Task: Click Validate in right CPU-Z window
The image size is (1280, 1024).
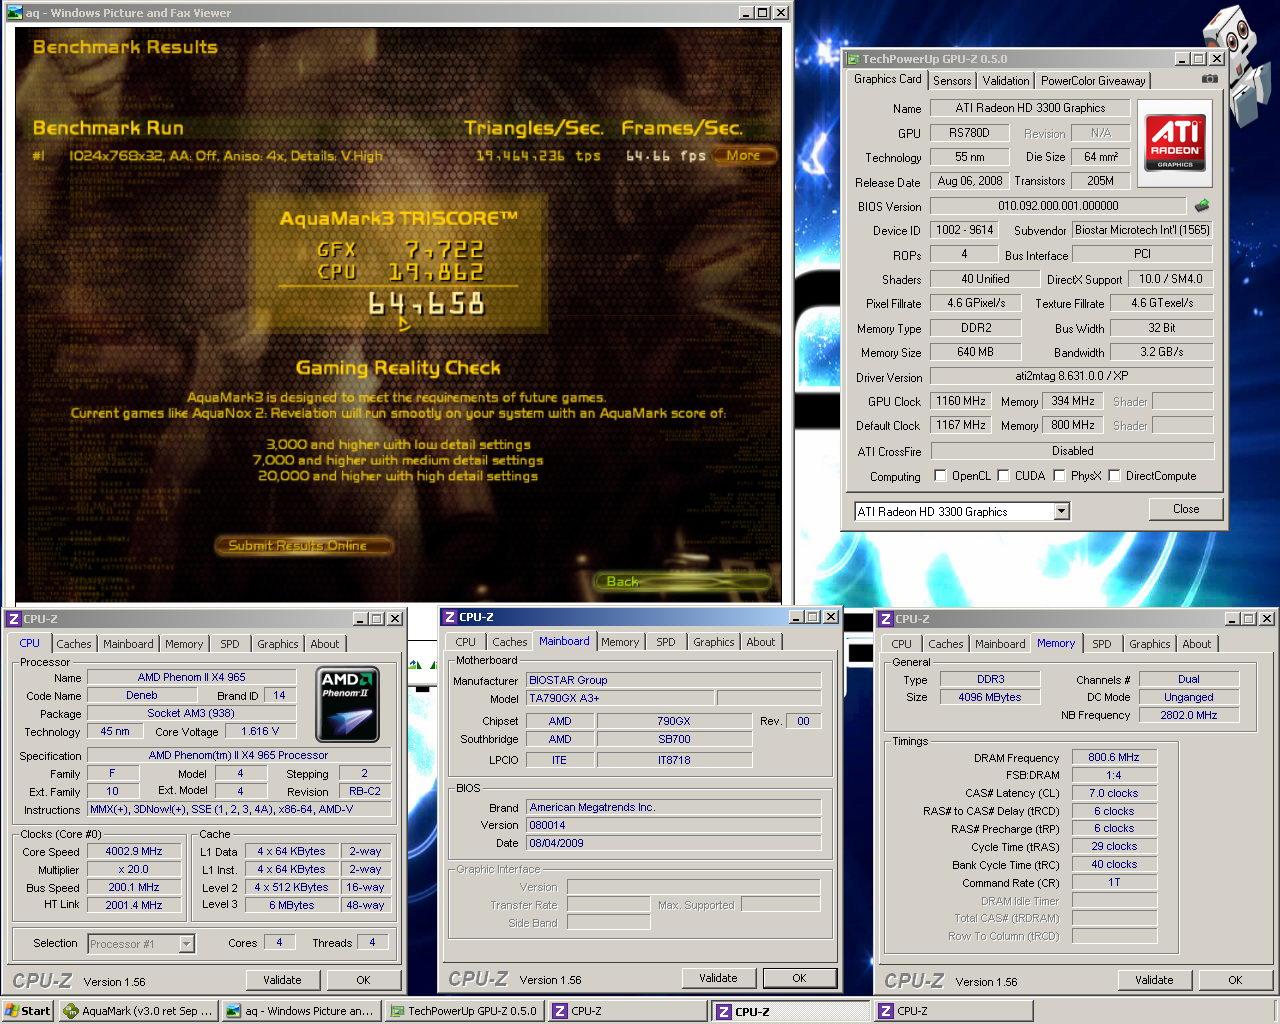Action: 1154,980
